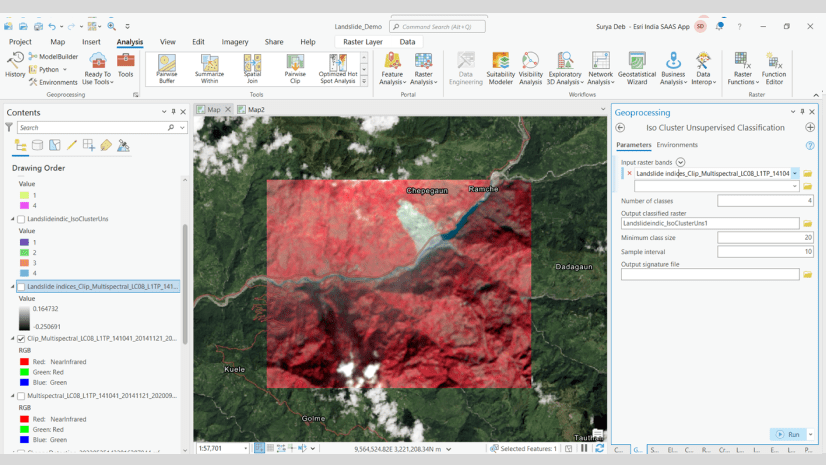This screenshot has height=465, width=826.
Task: Open the Insert ribbon tab
Action: tap(91, 42)
